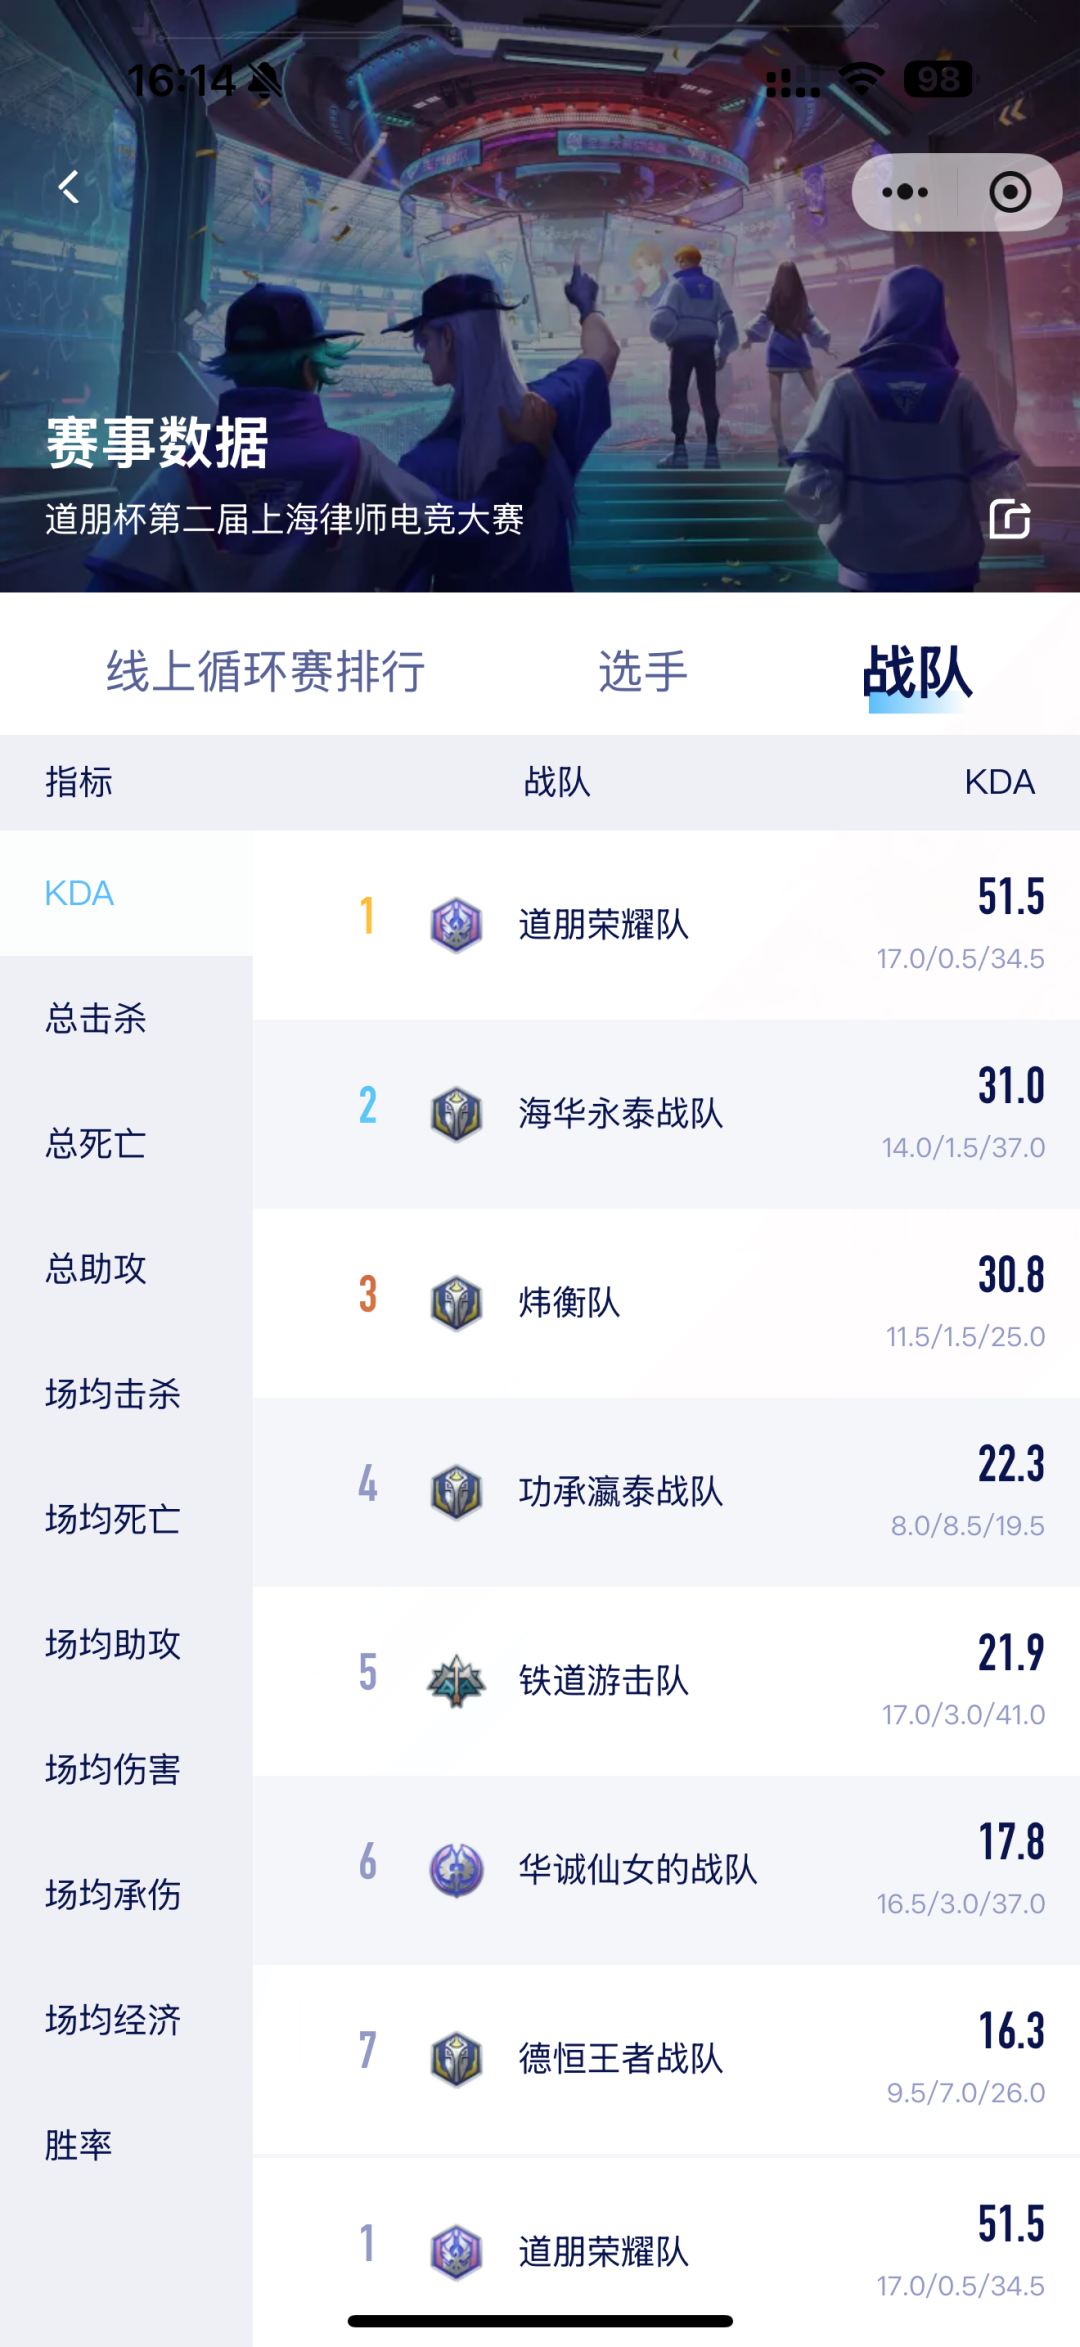Tap the mini-program capsule target icon
The height and width of the screenshot is (2347, 1080).
point(1011,190)
